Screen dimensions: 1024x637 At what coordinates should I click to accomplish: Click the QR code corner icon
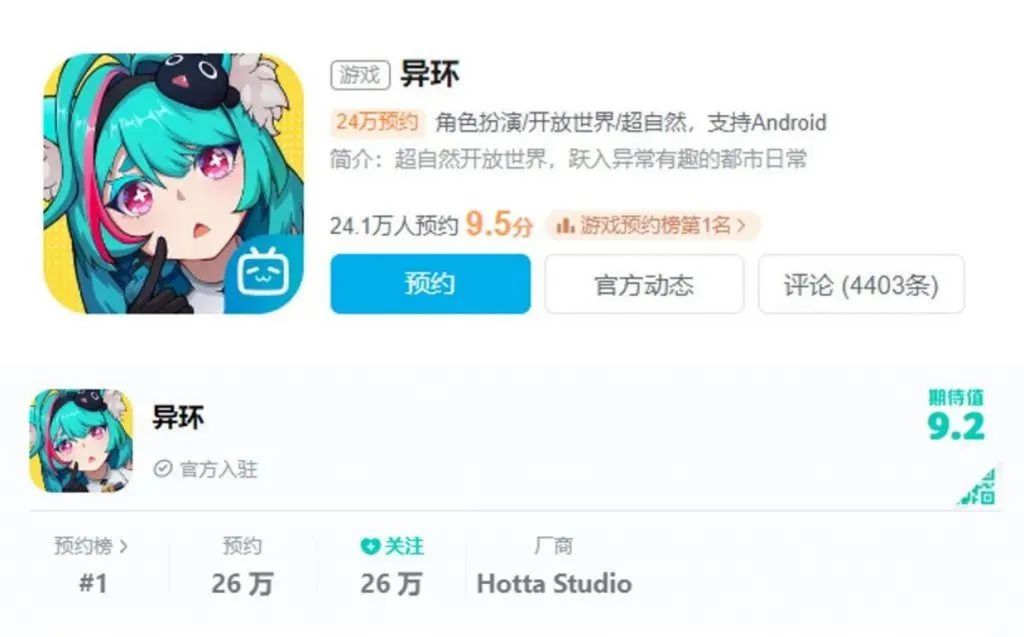click(978, 487)
